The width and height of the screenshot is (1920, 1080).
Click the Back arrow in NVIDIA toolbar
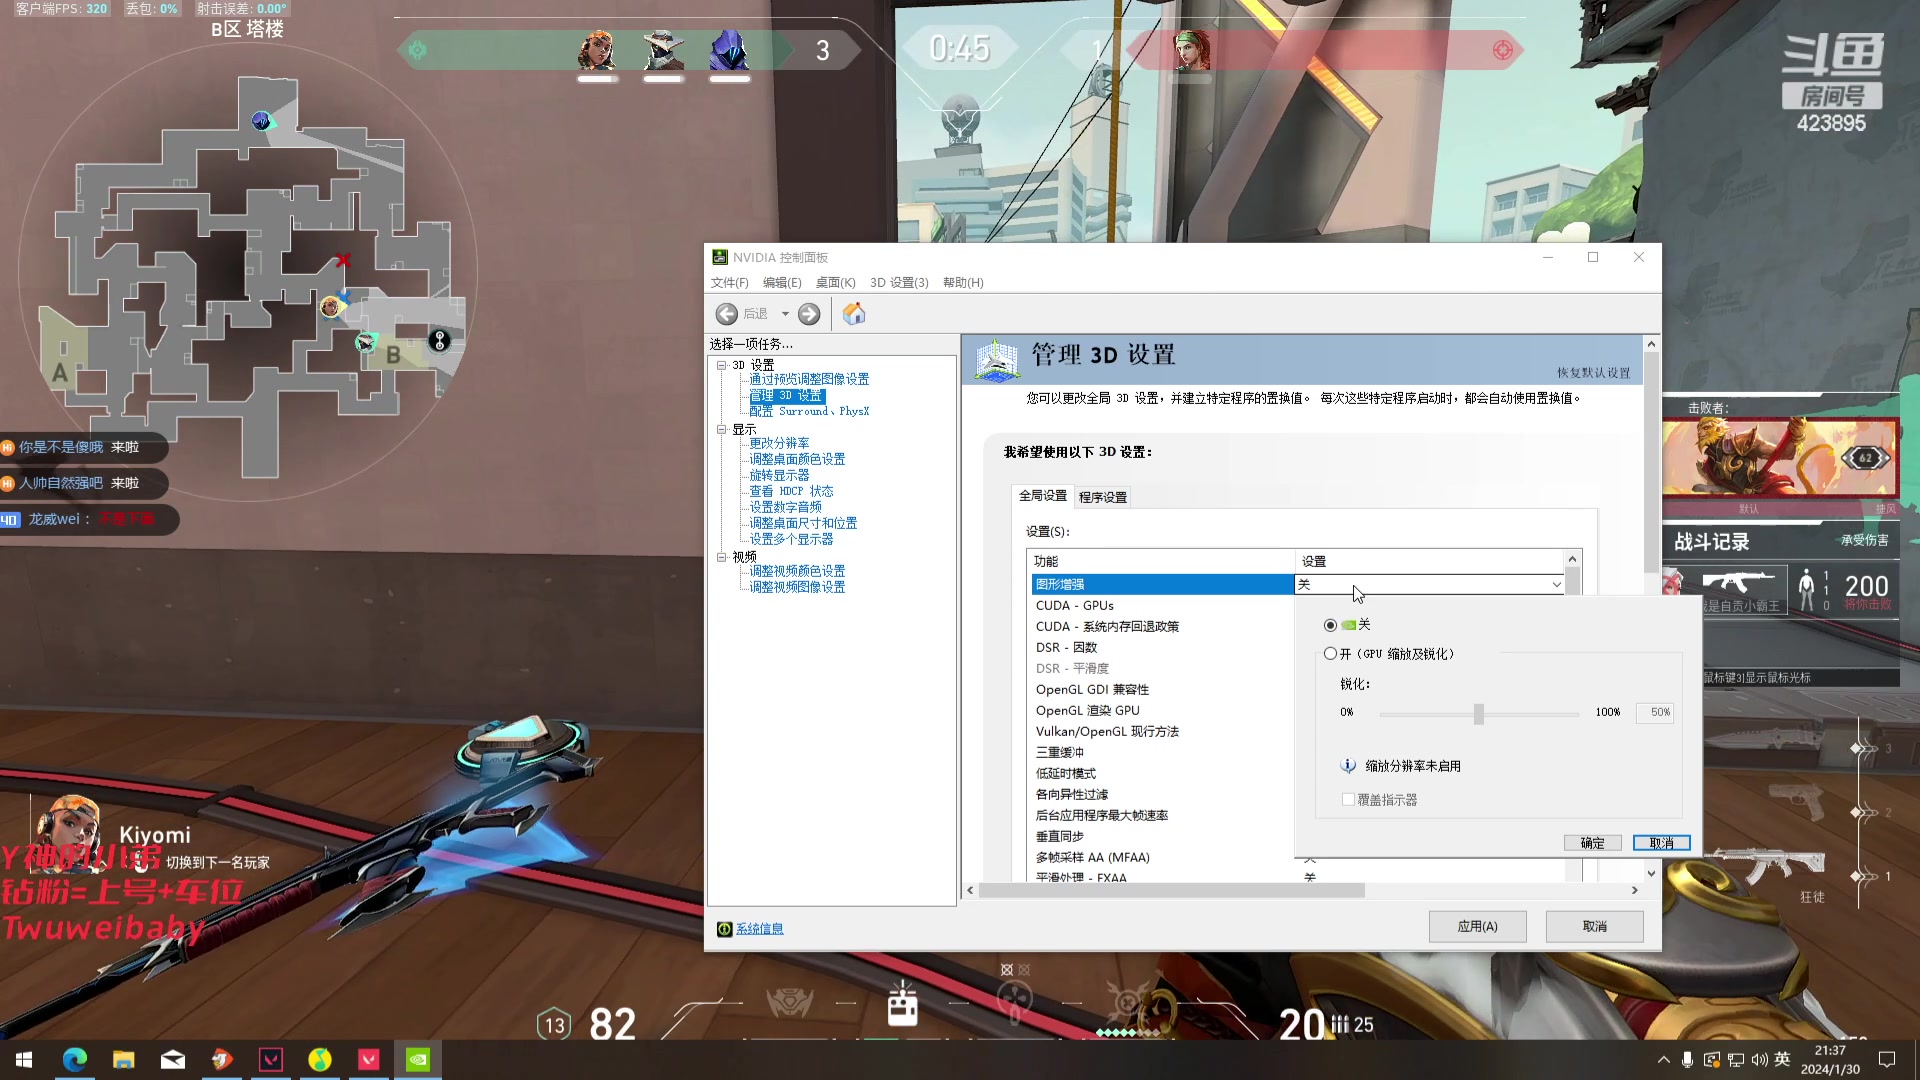point(727,314)
